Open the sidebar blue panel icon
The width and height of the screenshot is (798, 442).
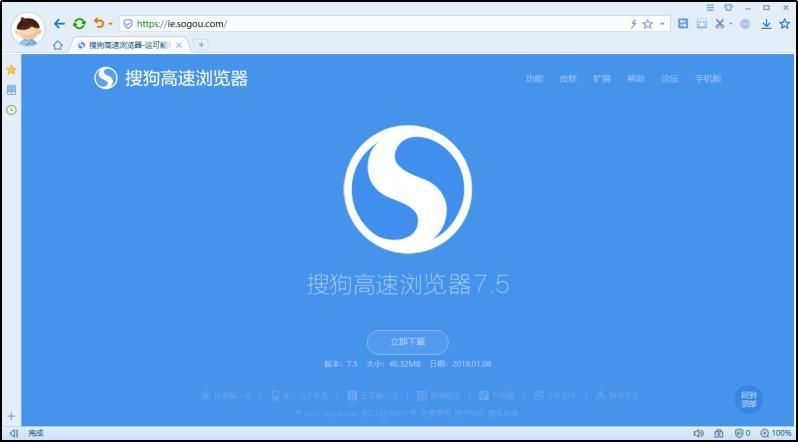[11, 90]
